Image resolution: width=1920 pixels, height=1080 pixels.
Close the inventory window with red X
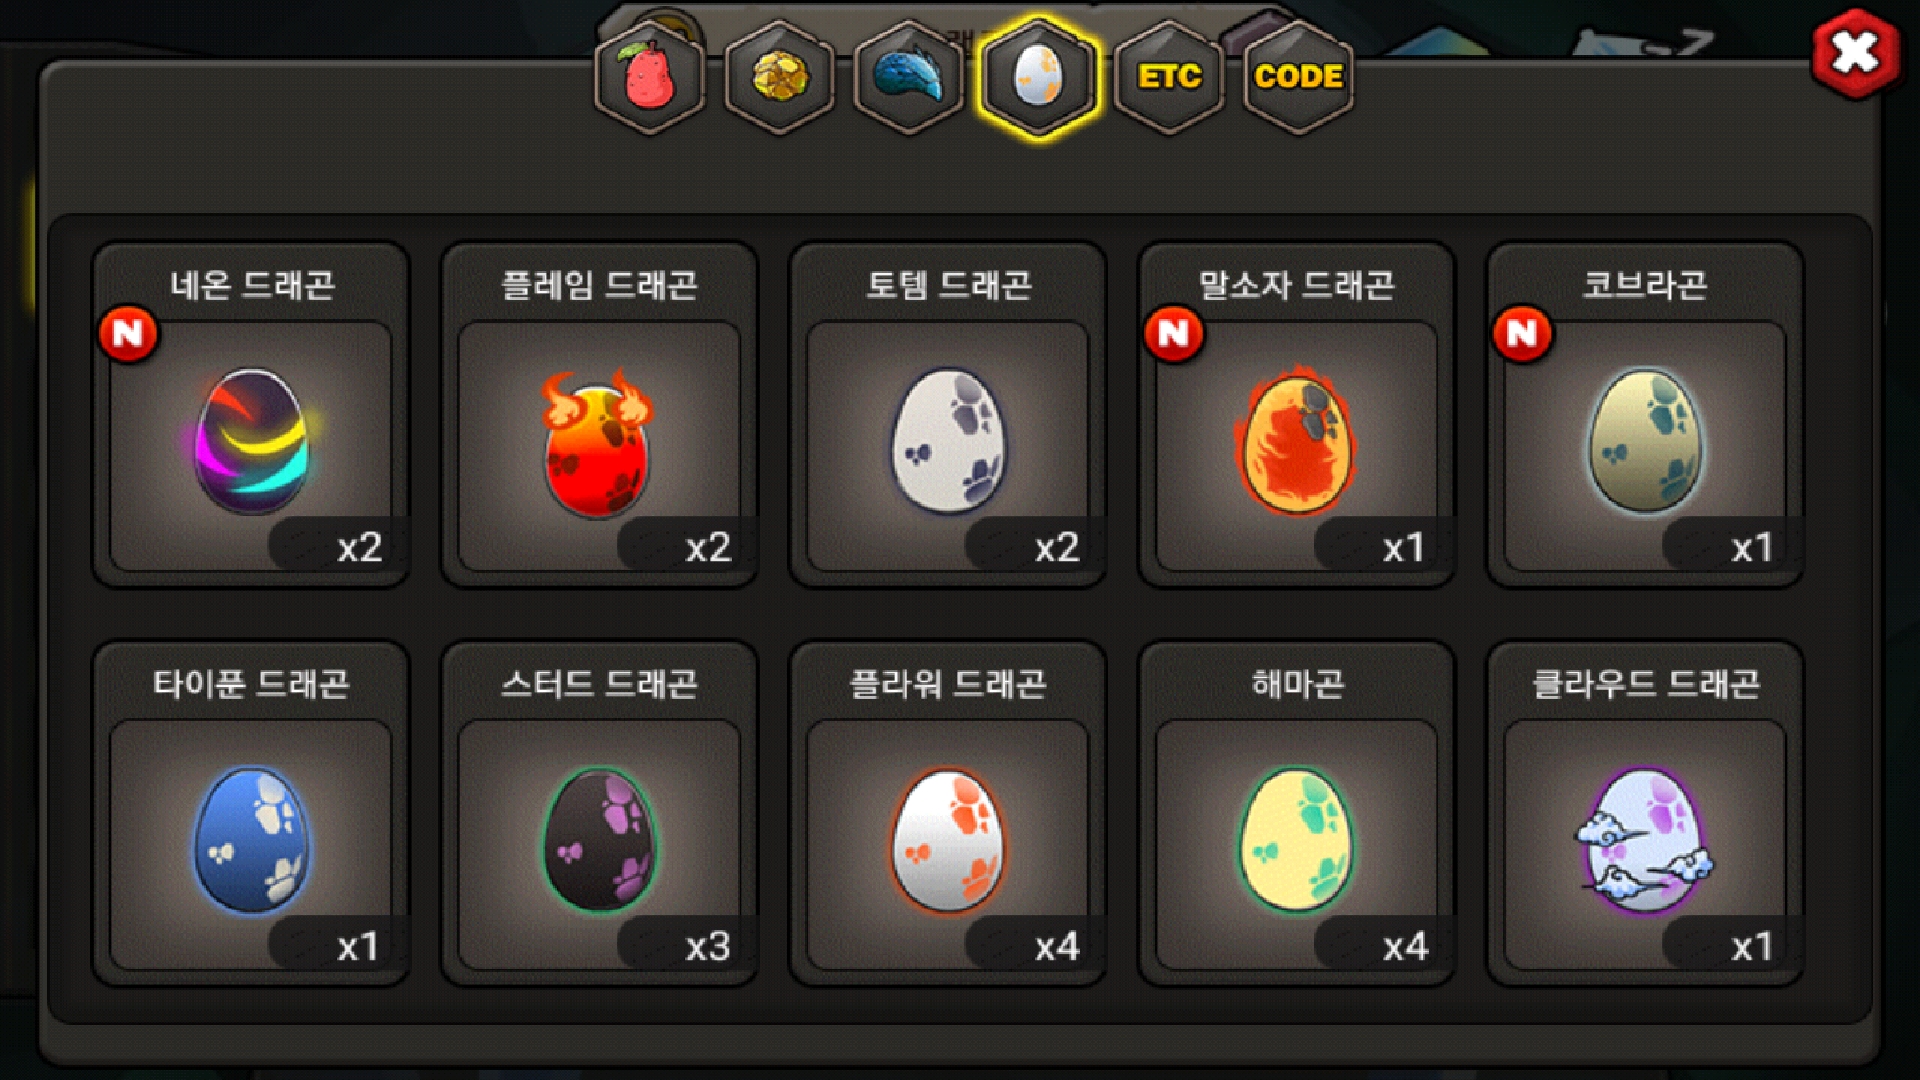(1856, 53)
